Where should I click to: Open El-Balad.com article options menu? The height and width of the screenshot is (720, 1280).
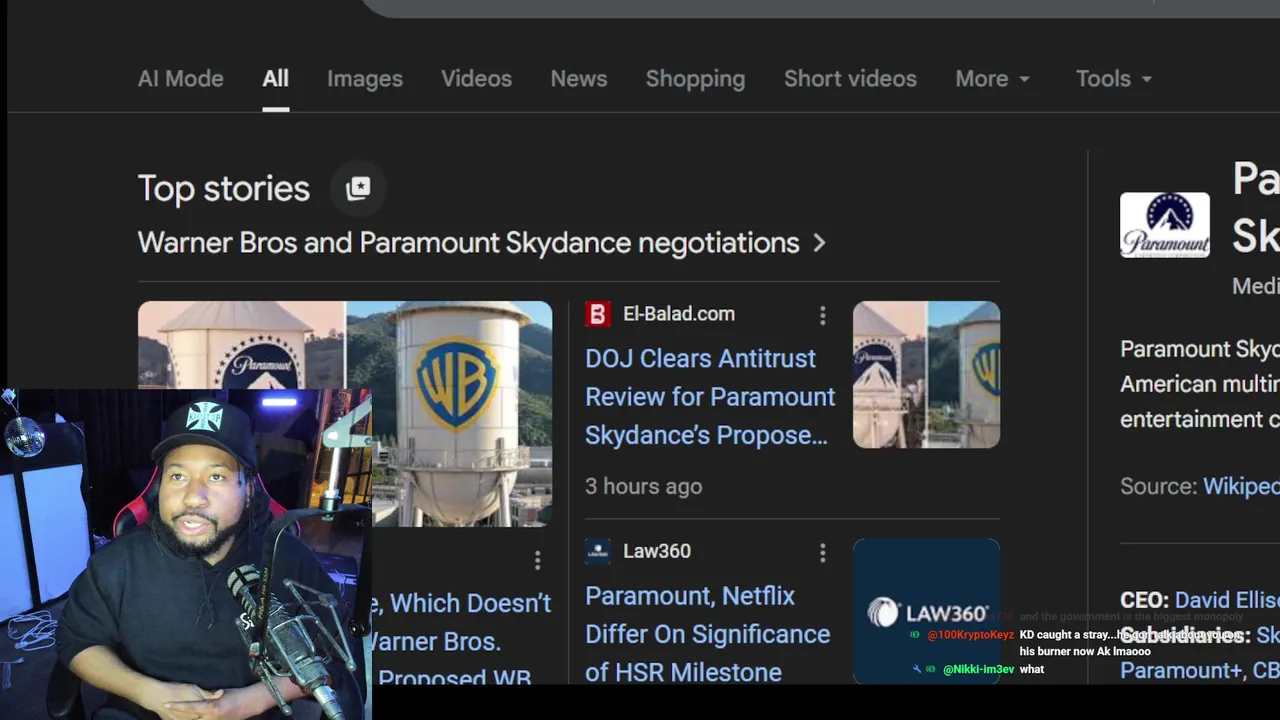coord(822,316)
